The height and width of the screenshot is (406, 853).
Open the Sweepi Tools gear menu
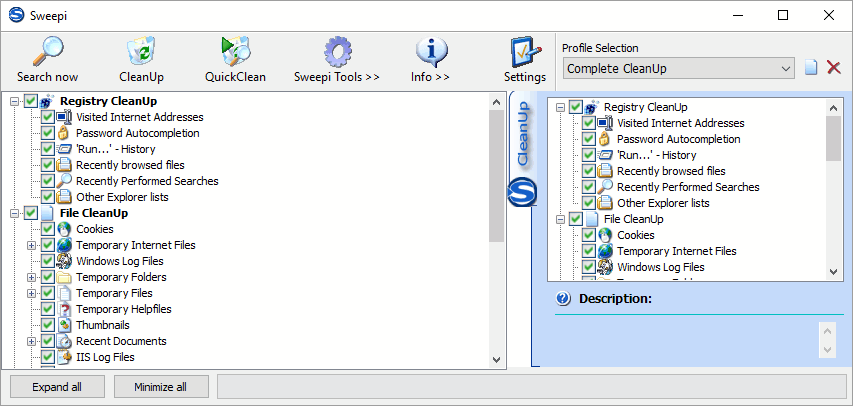coord(337,52)
